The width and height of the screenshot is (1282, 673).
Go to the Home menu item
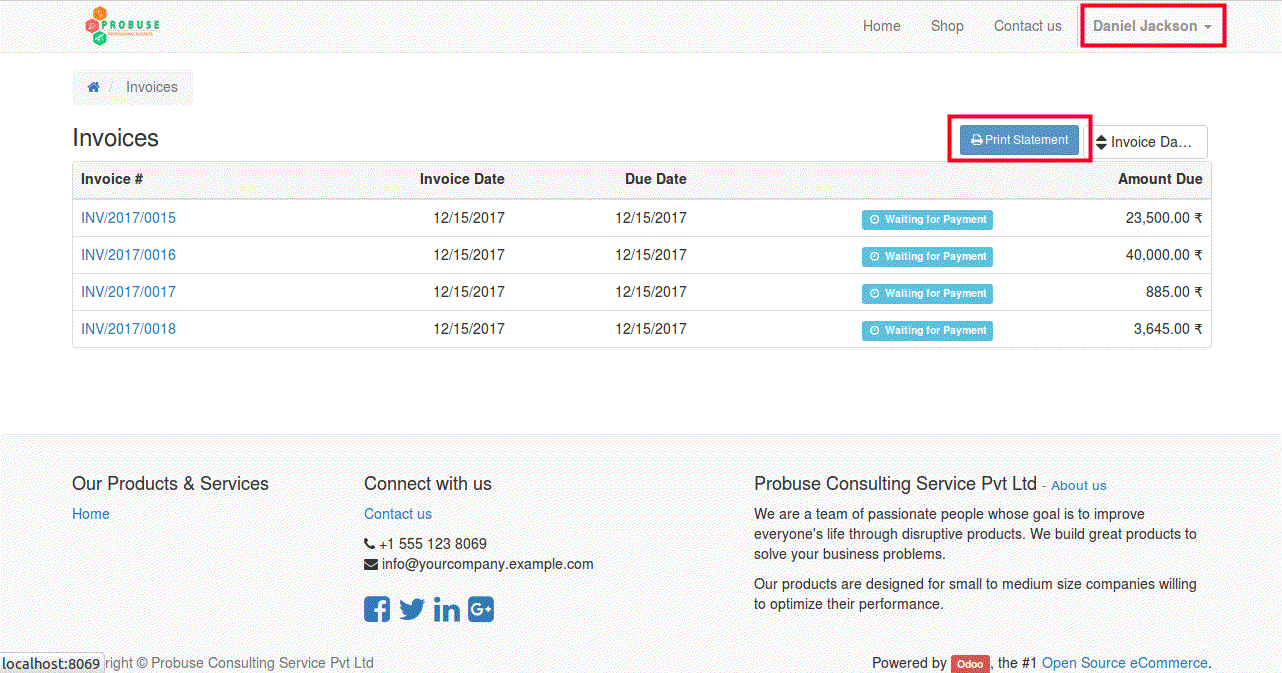881,26
